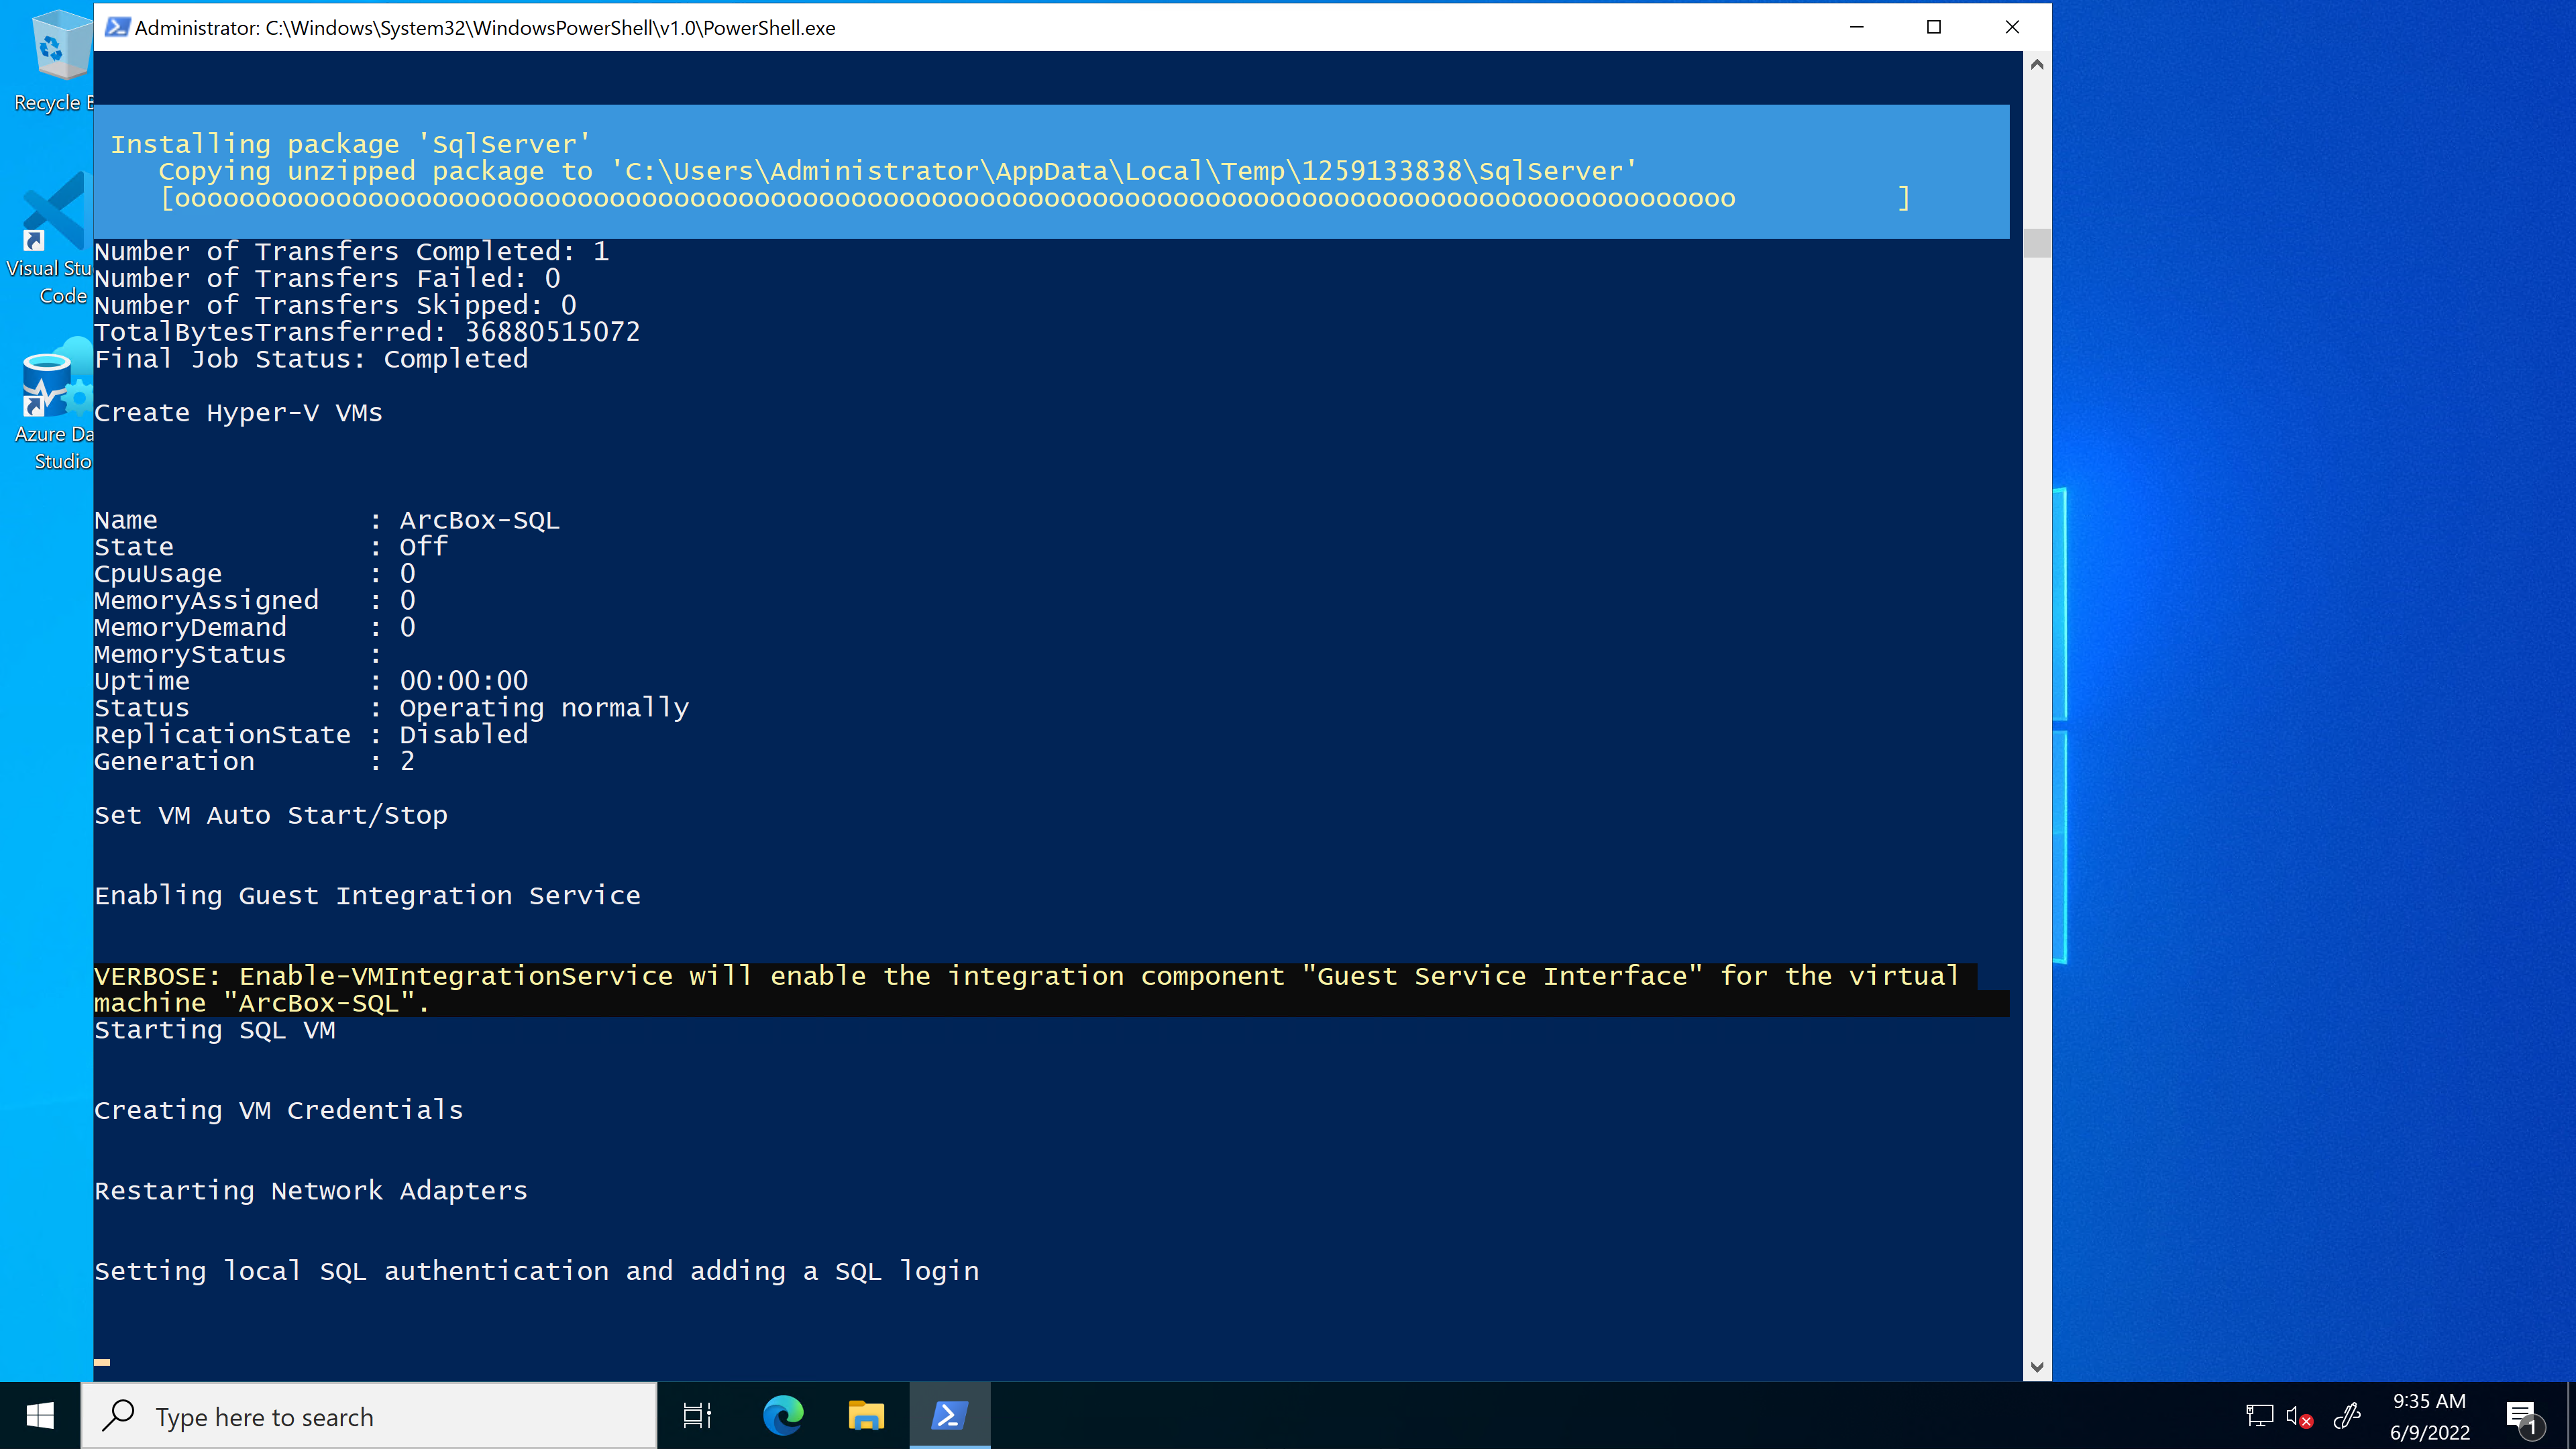
Task: Click the 'Number of Transfers Failed: 0' line
Action: click(x=327, y=278)
